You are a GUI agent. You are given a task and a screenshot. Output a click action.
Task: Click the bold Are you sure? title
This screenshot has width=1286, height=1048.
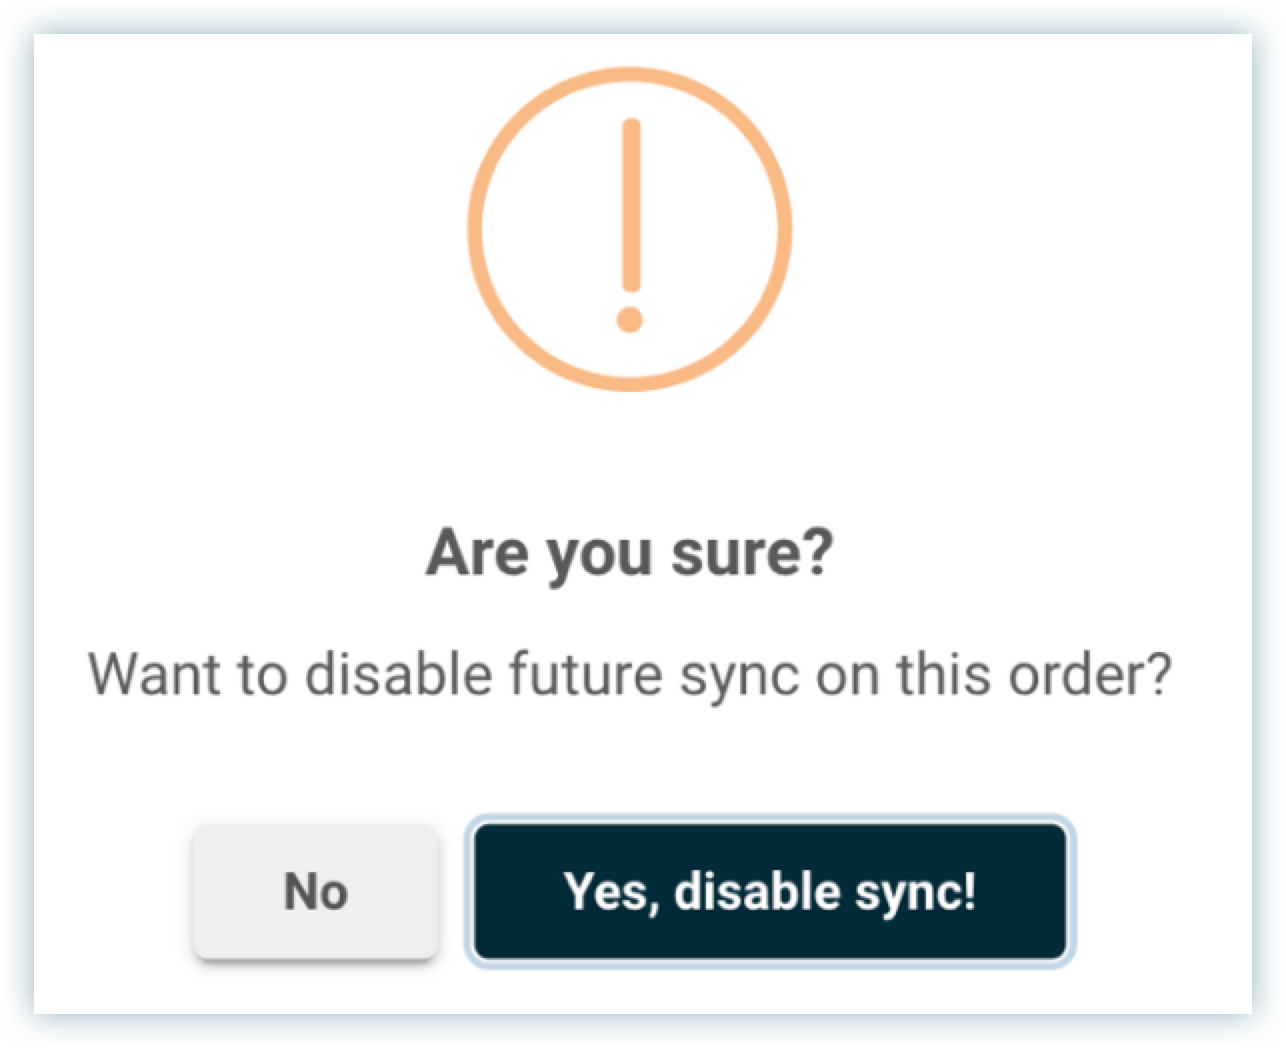click(x=629, y=552)
